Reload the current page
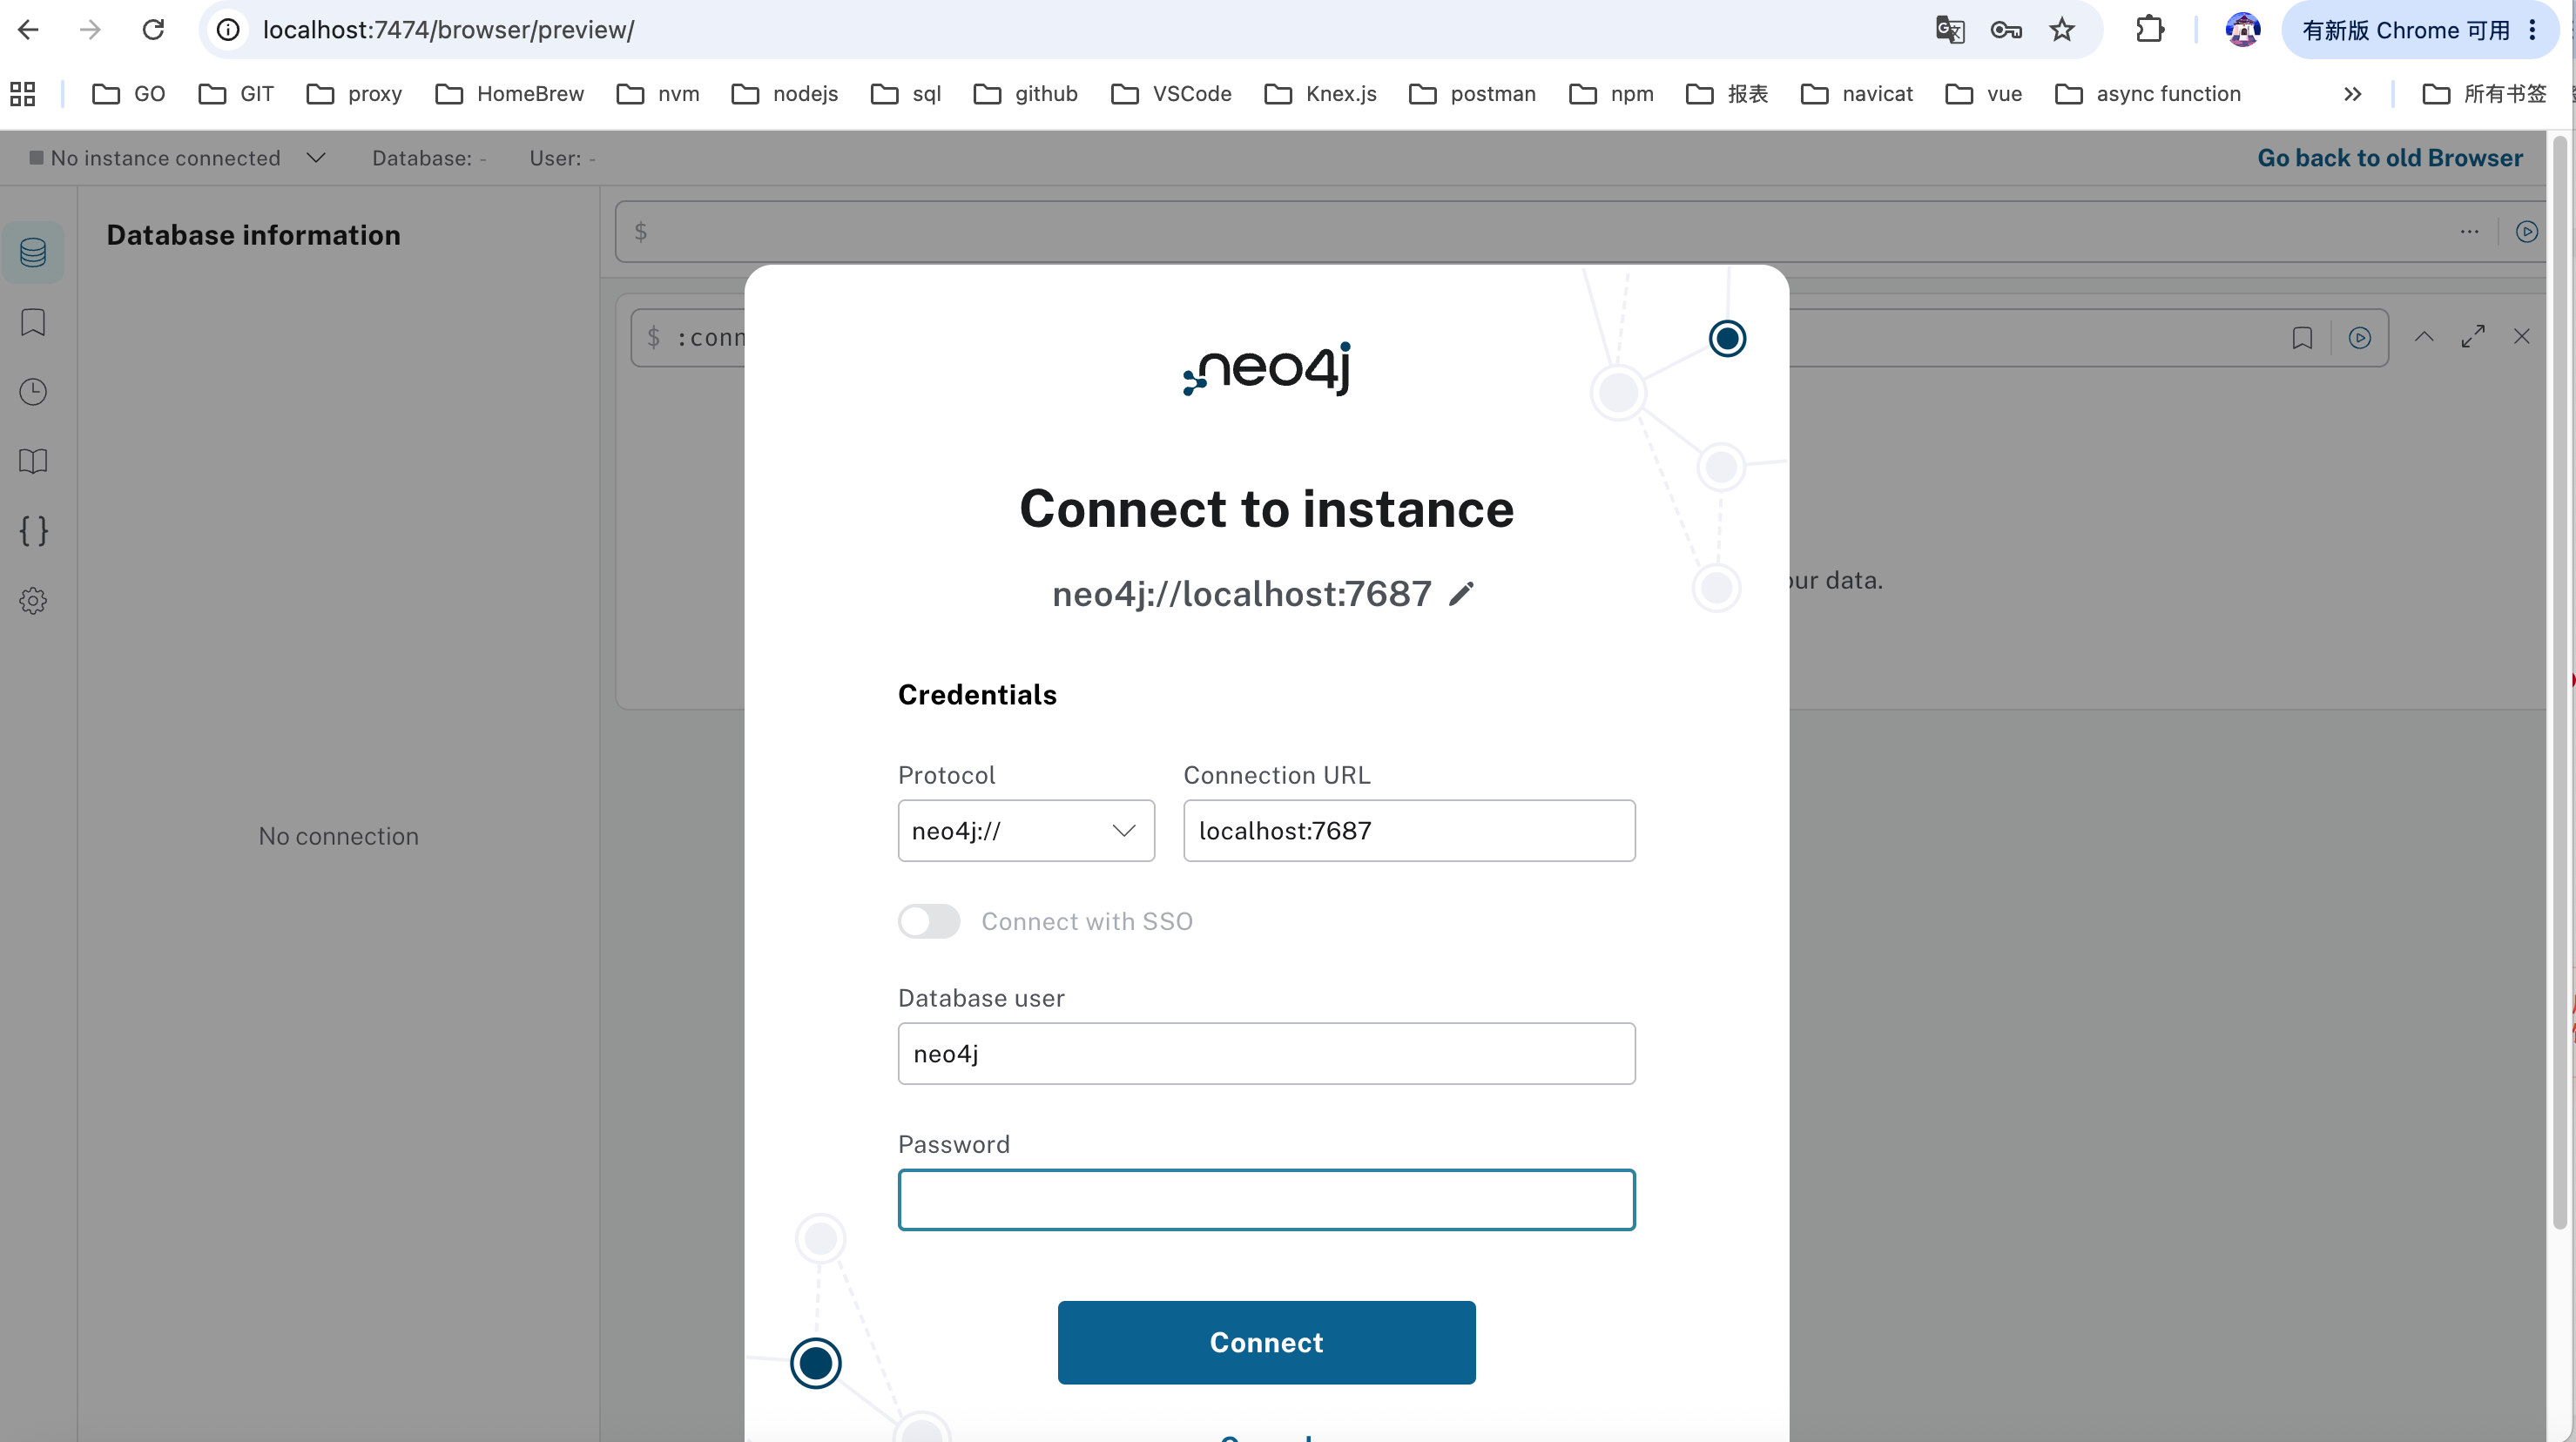The image size is (2576, 1442). click(x=153, y=30)
